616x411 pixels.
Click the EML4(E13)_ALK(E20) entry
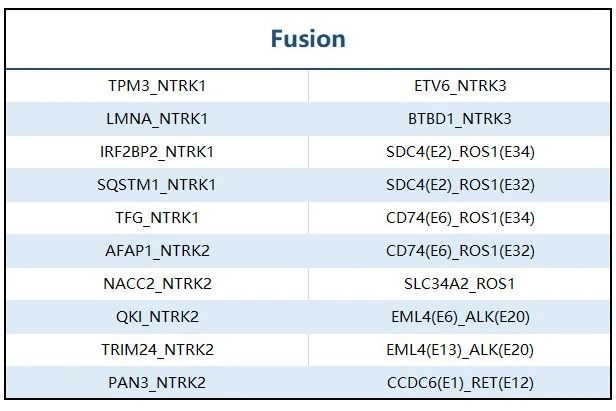[x=460, y=350]
